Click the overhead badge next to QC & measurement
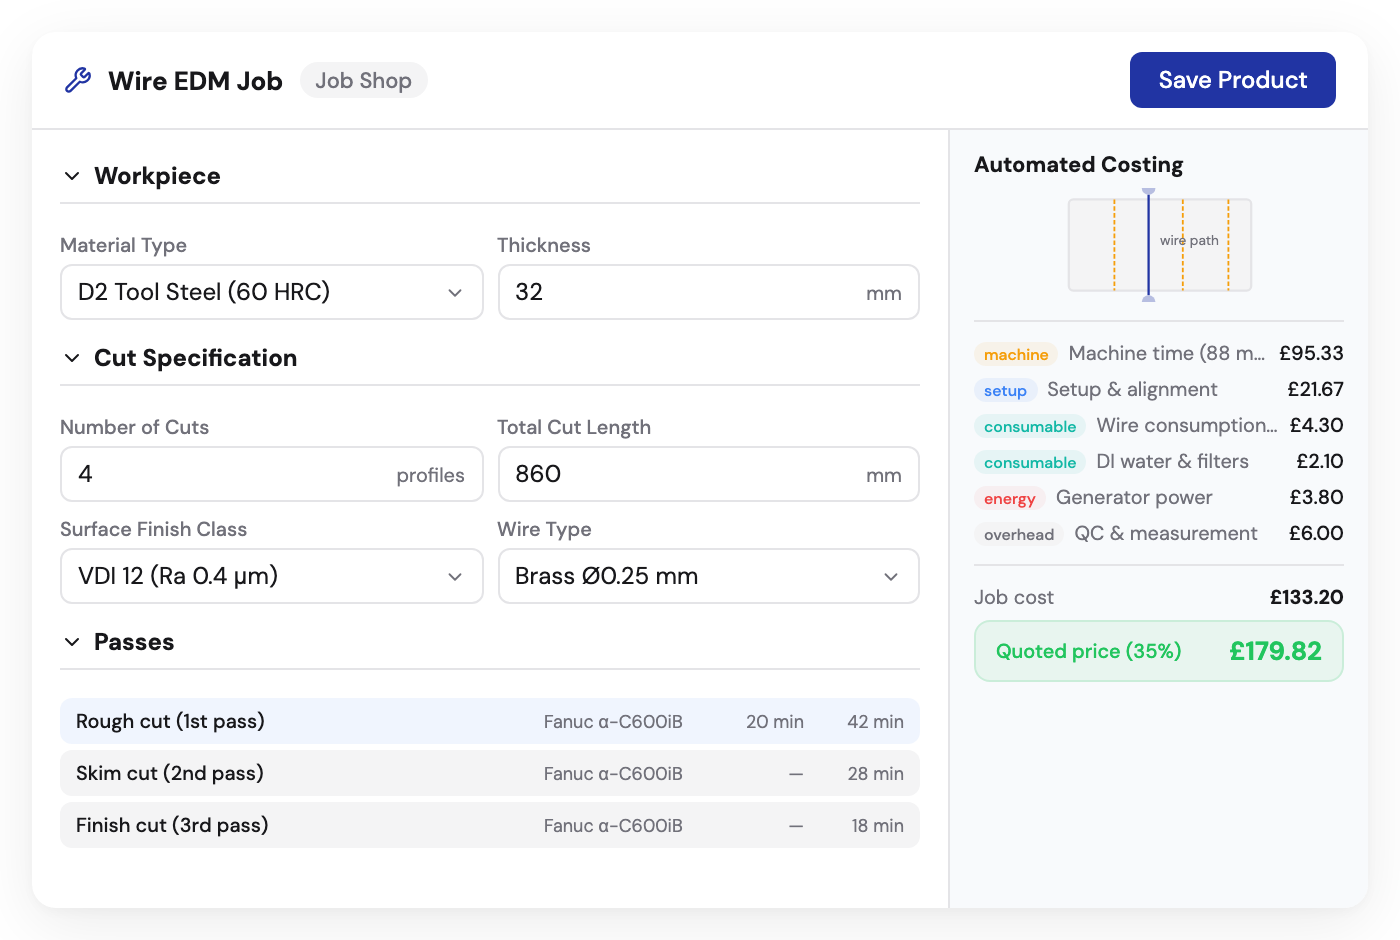 click(x=1017, y=534)
